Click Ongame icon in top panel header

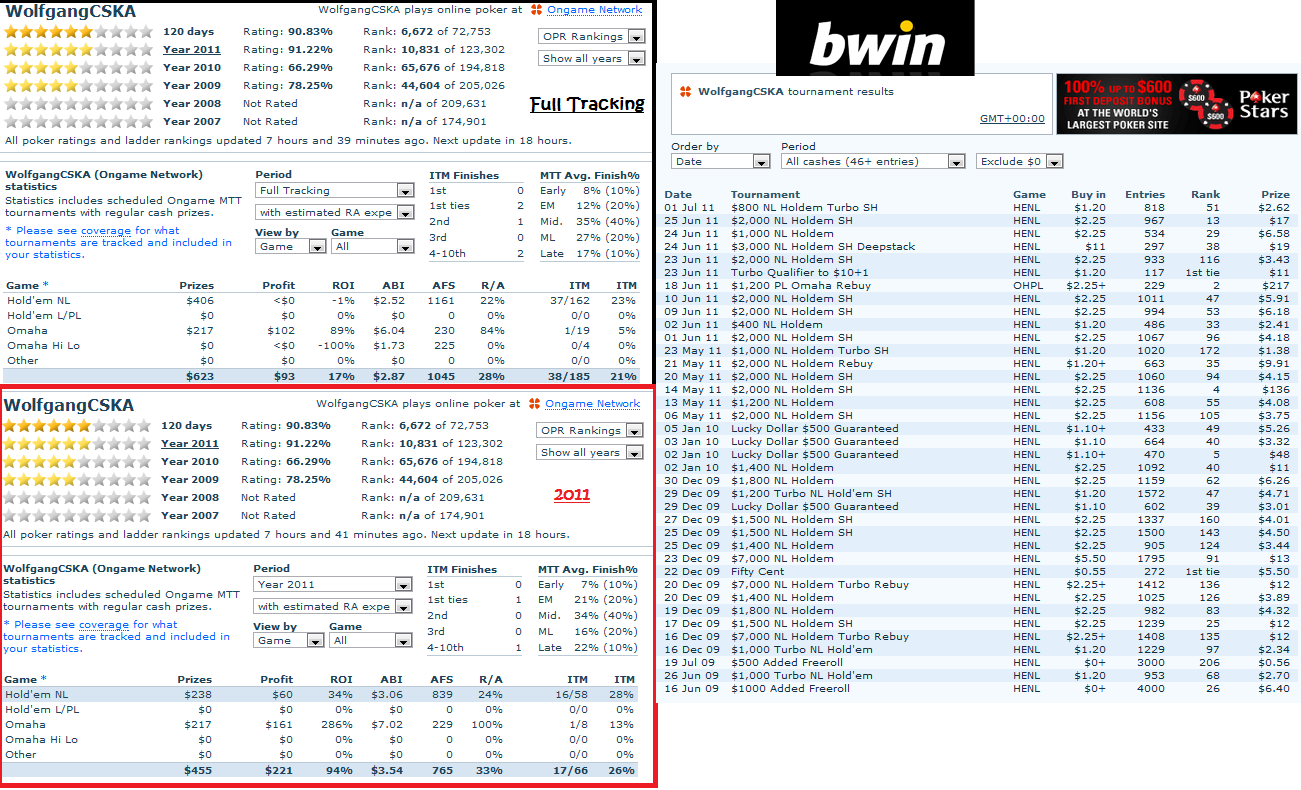coord(537,10)
